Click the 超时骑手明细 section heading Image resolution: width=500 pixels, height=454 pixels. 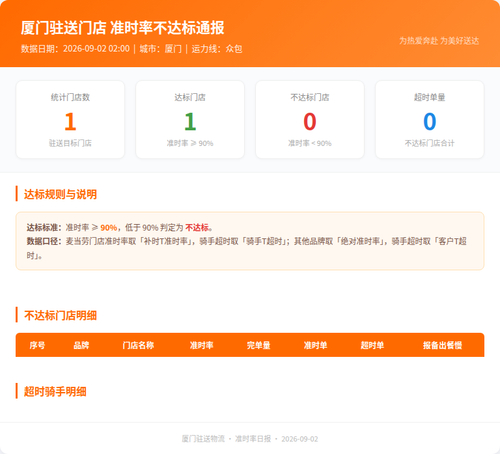tap(55, 391)
